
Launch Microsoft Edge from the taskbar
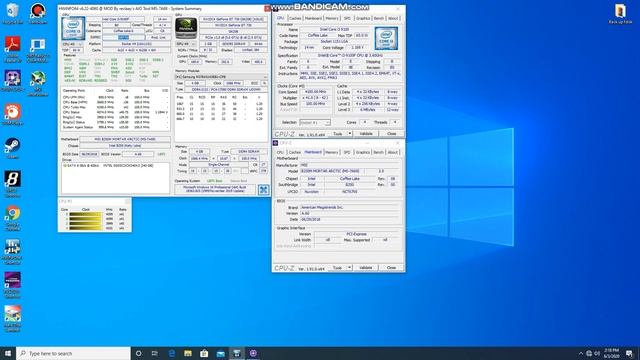171,353
